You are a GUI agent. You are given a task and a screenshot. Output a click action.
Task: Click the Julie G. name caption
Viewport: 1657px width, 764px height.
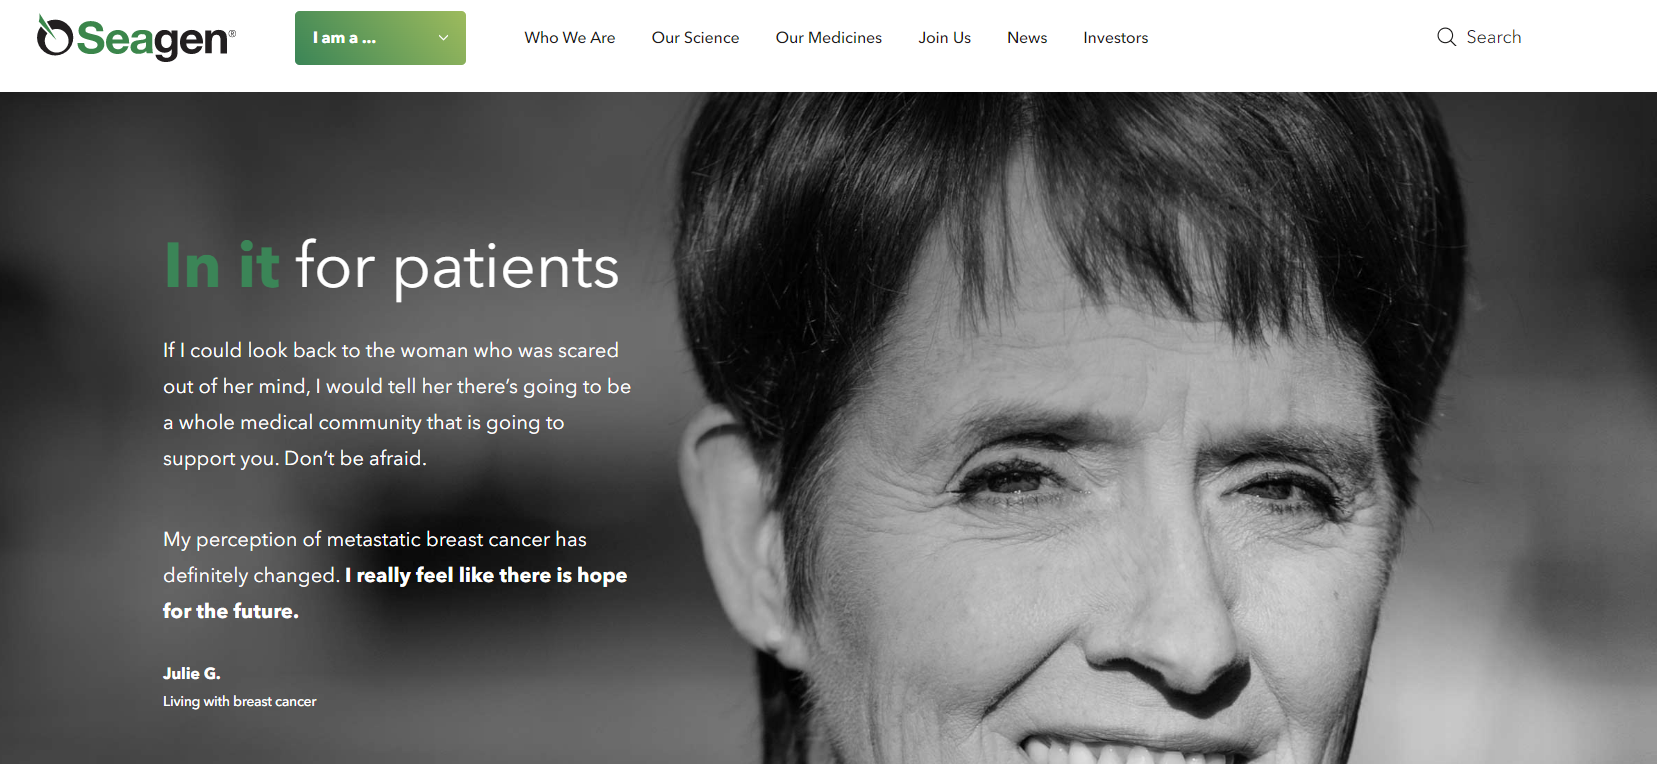(x=192, y=673)
